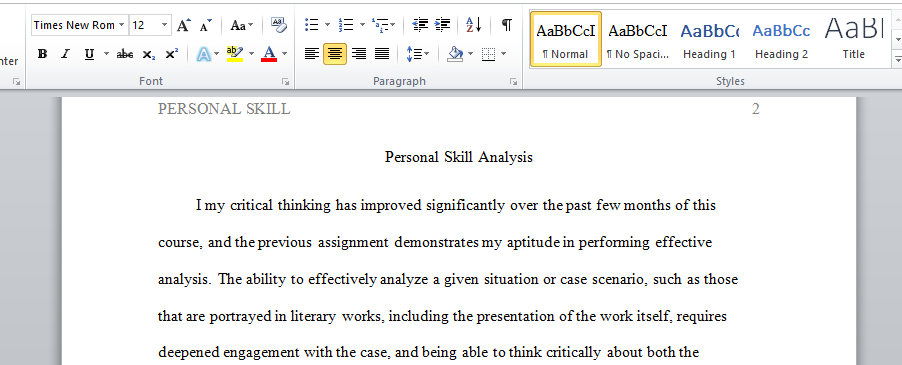Apply the Title style
The width and height of the screenshot is (902, 365).
click(x=854, y=39)
